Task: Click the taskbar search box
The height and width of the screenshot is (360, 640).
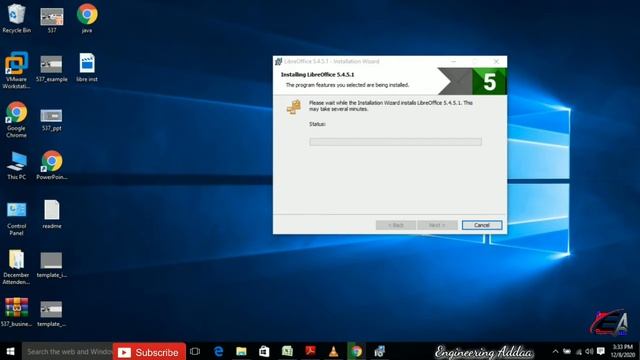Action: click(x=67, y=351)
